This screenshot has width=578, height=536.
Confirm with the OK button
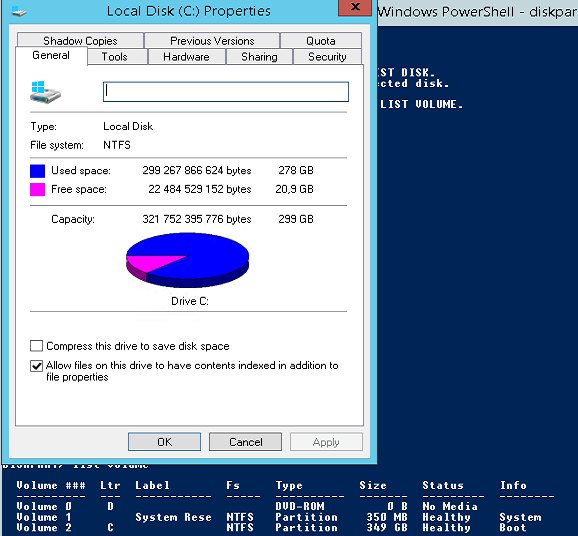(x=164, y=442)
